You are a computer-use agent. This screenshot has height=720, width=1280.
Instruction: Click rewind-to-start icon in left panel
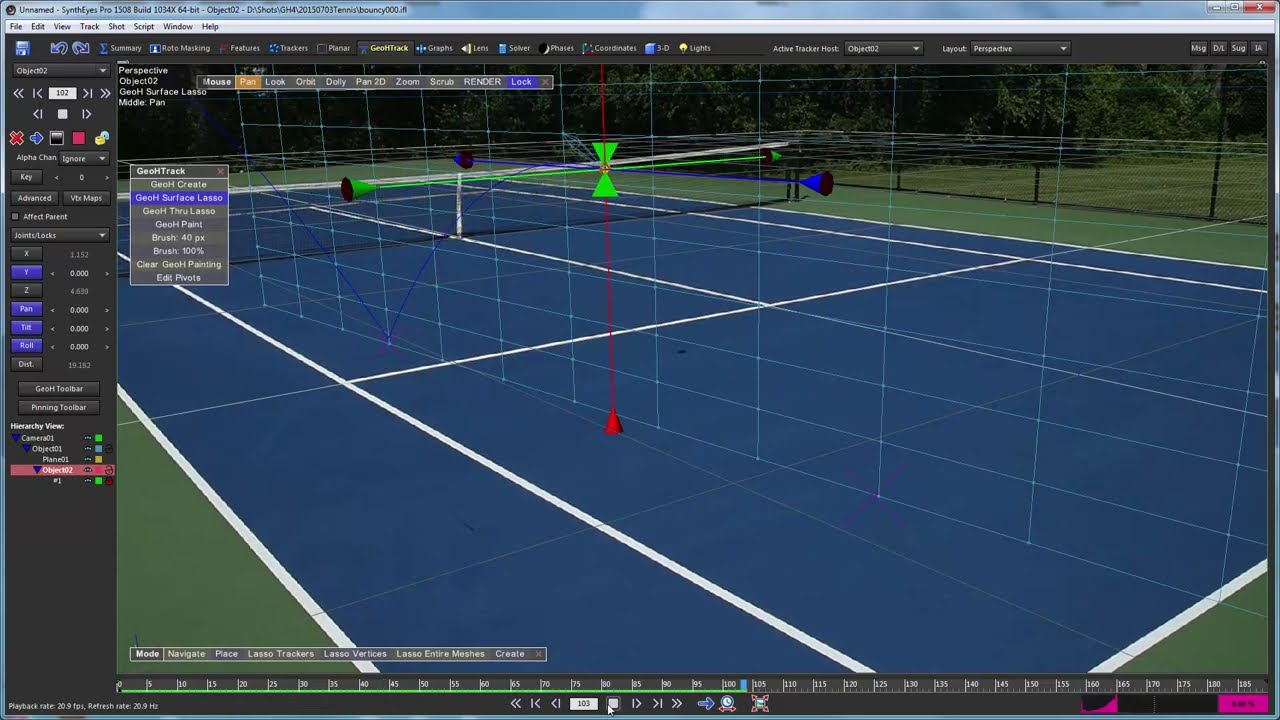18,93
